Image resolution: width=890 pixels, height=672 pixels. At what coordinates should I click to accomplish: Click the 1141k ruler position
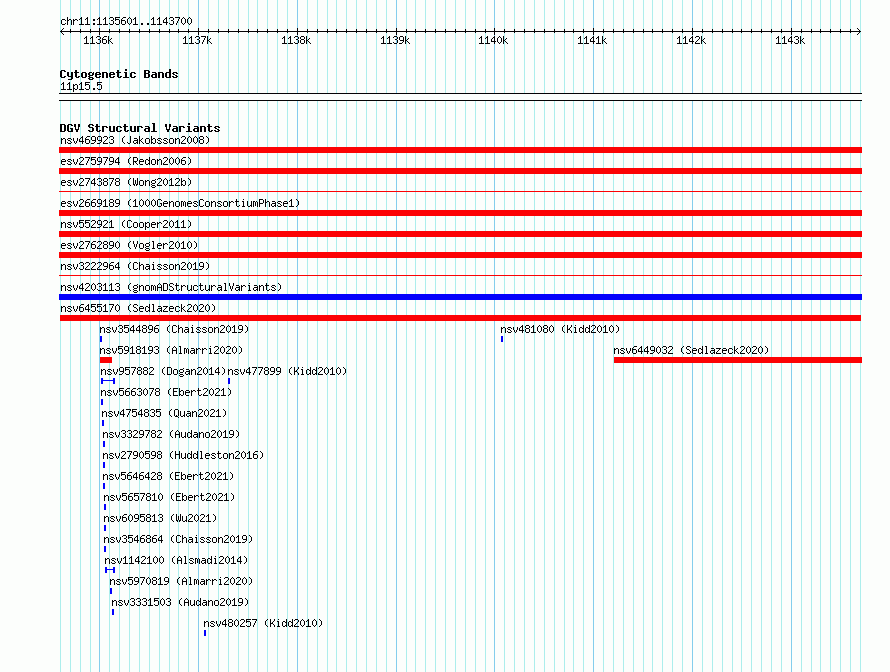[592, 40]
